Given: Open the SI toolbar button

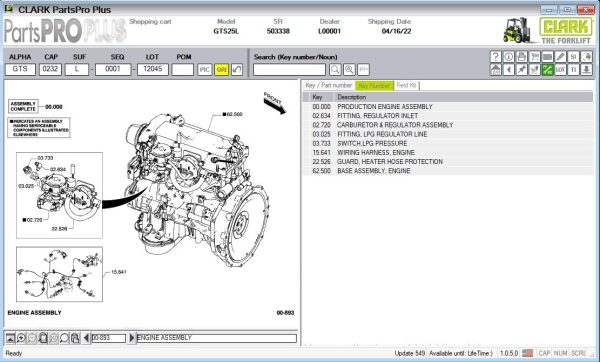Looking at the screenshot, I should pos(573,57).
